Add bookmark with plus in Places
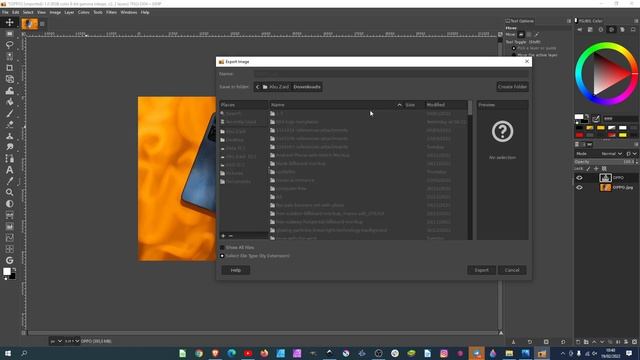 click(x=223, y=236)
